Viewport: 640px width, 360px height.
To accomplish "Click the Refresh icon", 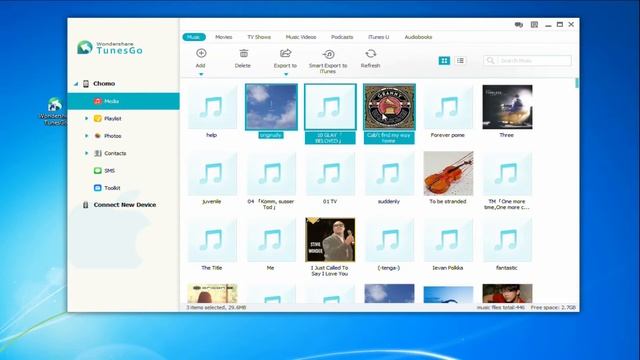I will click(371, 53).
